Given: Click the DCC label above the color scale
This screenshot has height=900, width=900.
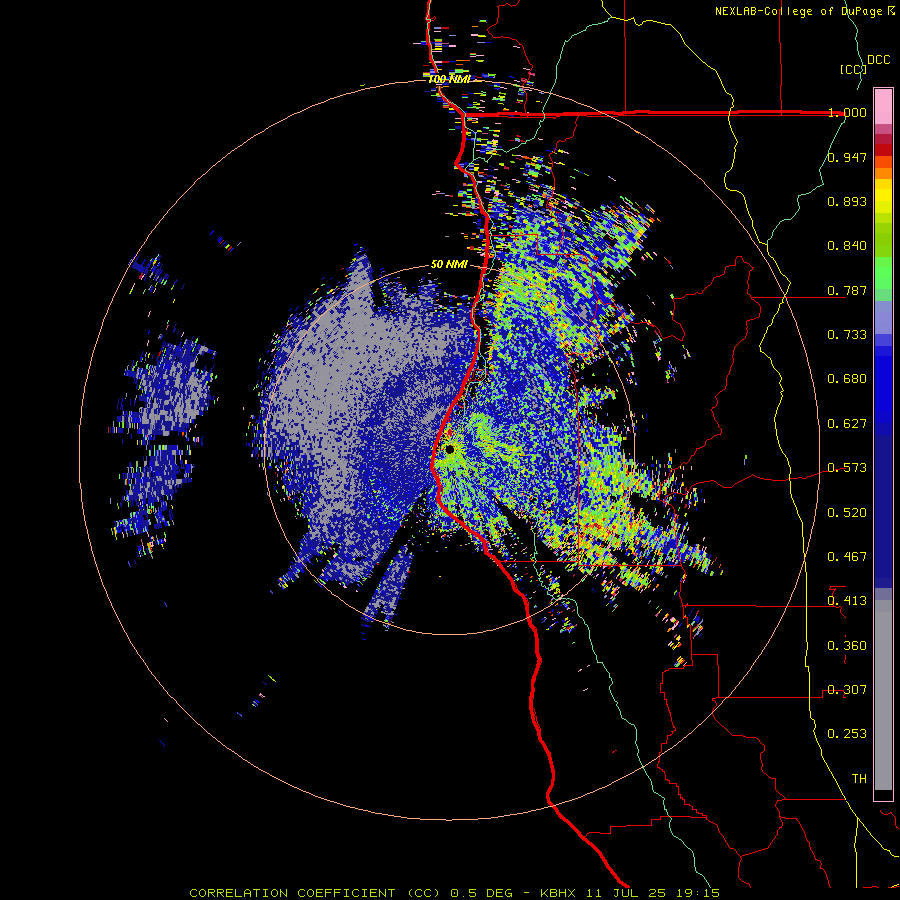Looking at the screenshot, I should 878,60.
